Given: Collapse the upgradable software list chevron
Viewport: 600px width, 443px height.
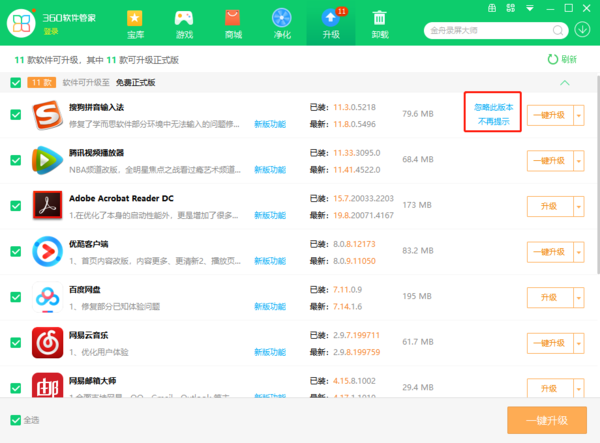Looking at the screenshot, I should click(565, 83).
